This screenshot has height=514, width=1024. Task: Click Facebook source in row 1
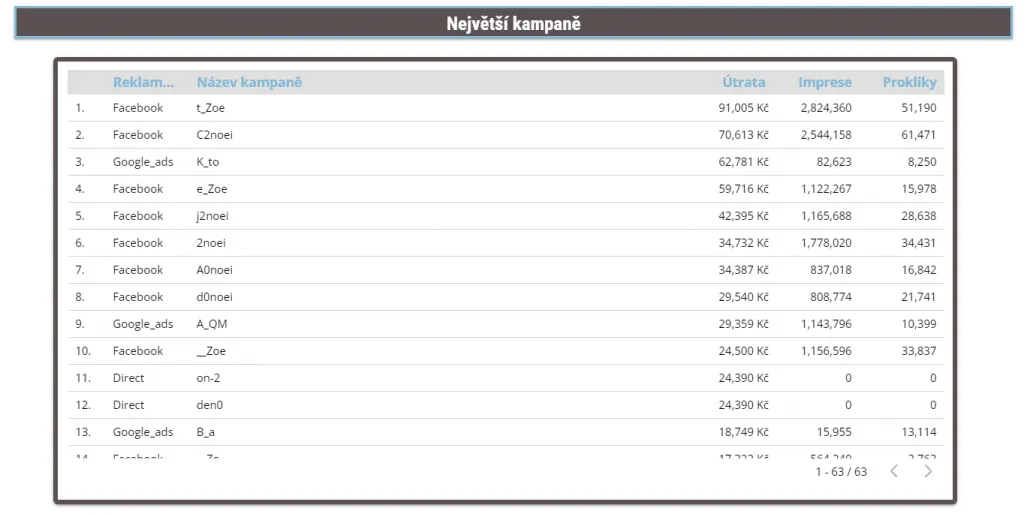click(138, 108)
